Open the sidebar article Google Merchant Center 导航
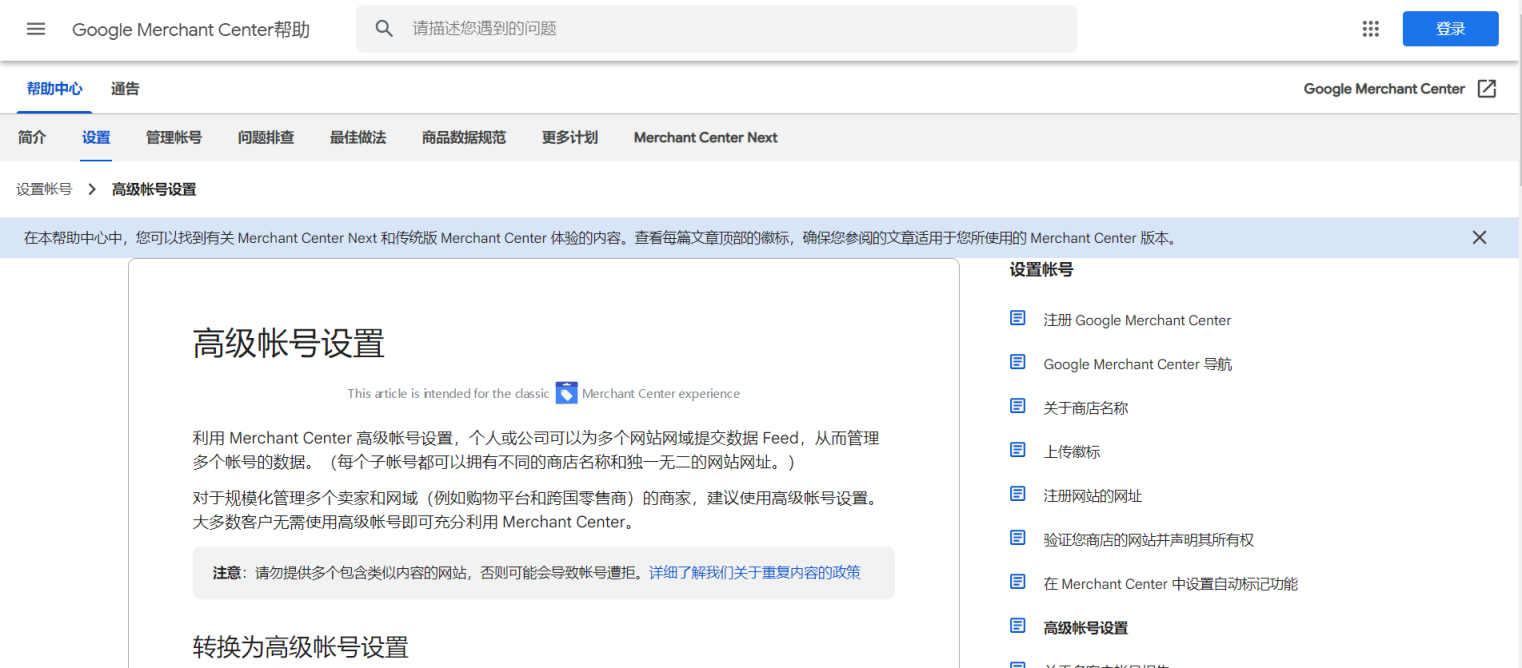Viewport: 1522px width, 668px height. pos(1137,363)
